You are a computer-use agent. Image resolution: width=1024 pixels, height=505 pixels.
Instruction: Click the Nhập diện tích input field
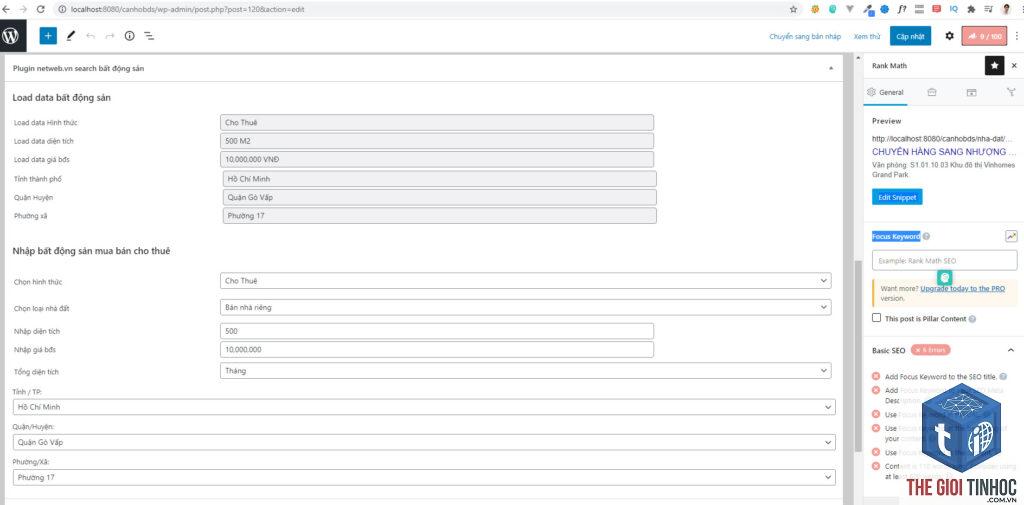click(437, 331)
